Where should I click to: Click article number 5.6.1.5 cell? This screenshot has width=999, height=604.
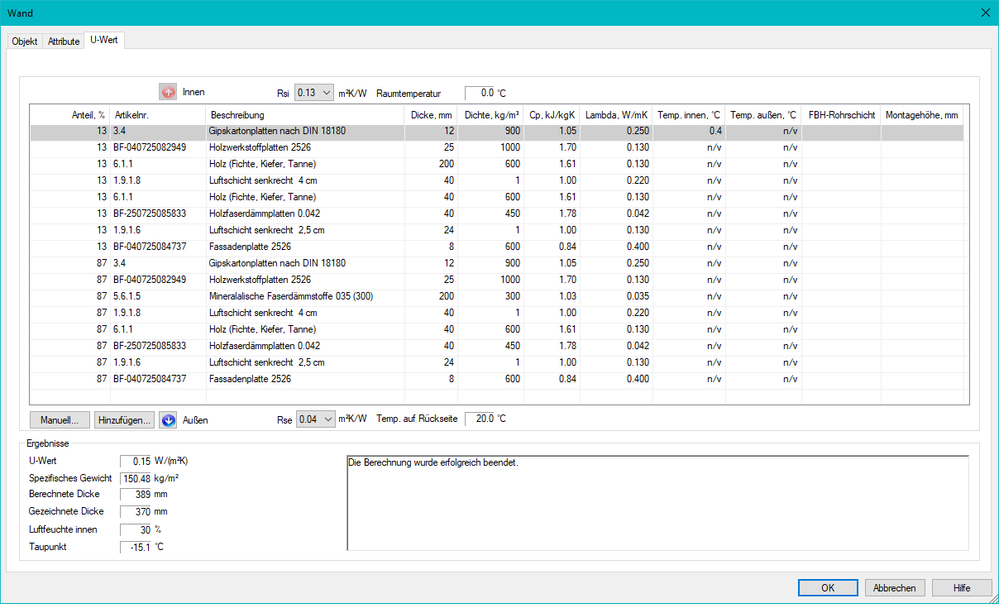click(158, 296)
